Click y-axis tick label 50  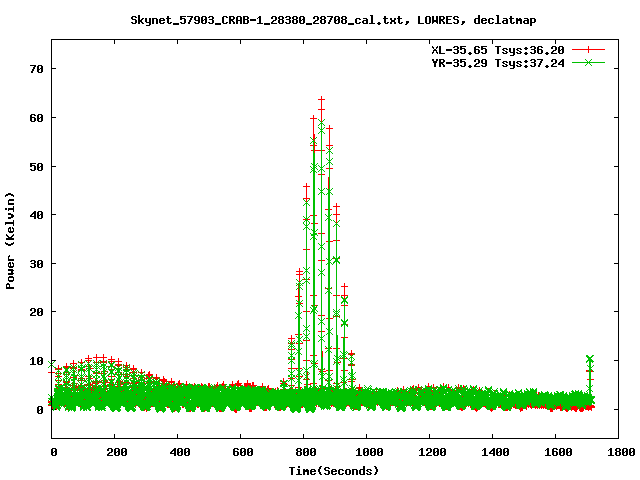(x=36, y=167)
